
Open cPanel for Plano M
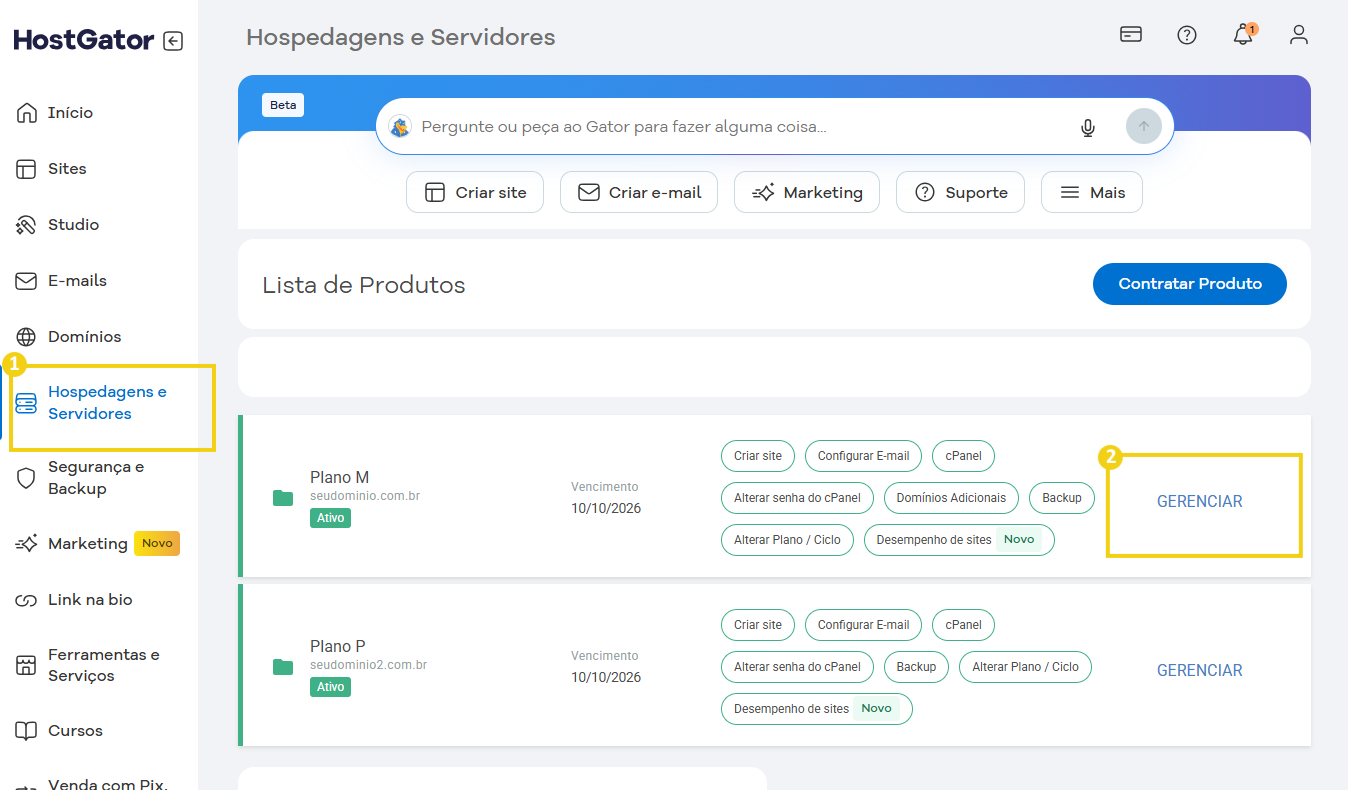click(x=963, y=456)
